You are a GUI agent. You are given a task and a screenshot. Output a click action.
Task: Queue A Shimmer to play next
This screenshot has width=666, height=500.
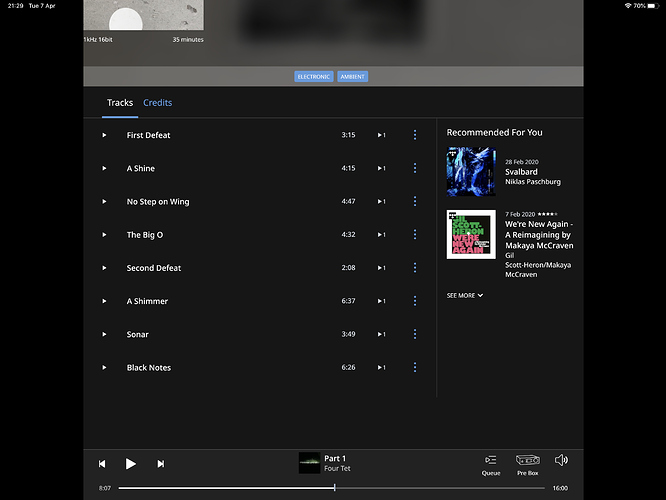click(381, 301)
